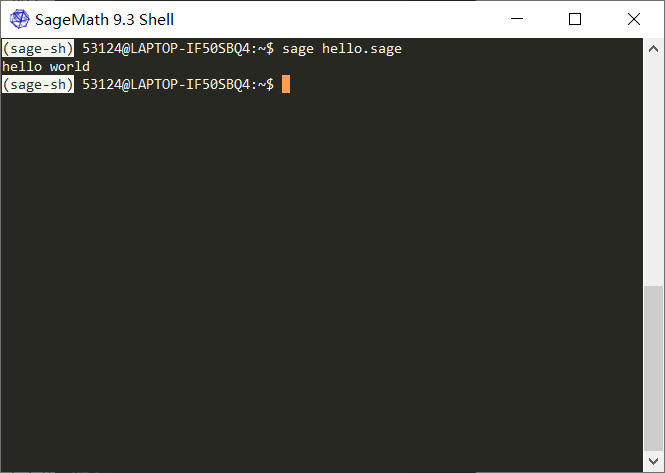The height and width of the screenshot is (473, 665).
Task: Click the (sage-sh) badge on the last prompt
Action: click(x=38, y=84)
